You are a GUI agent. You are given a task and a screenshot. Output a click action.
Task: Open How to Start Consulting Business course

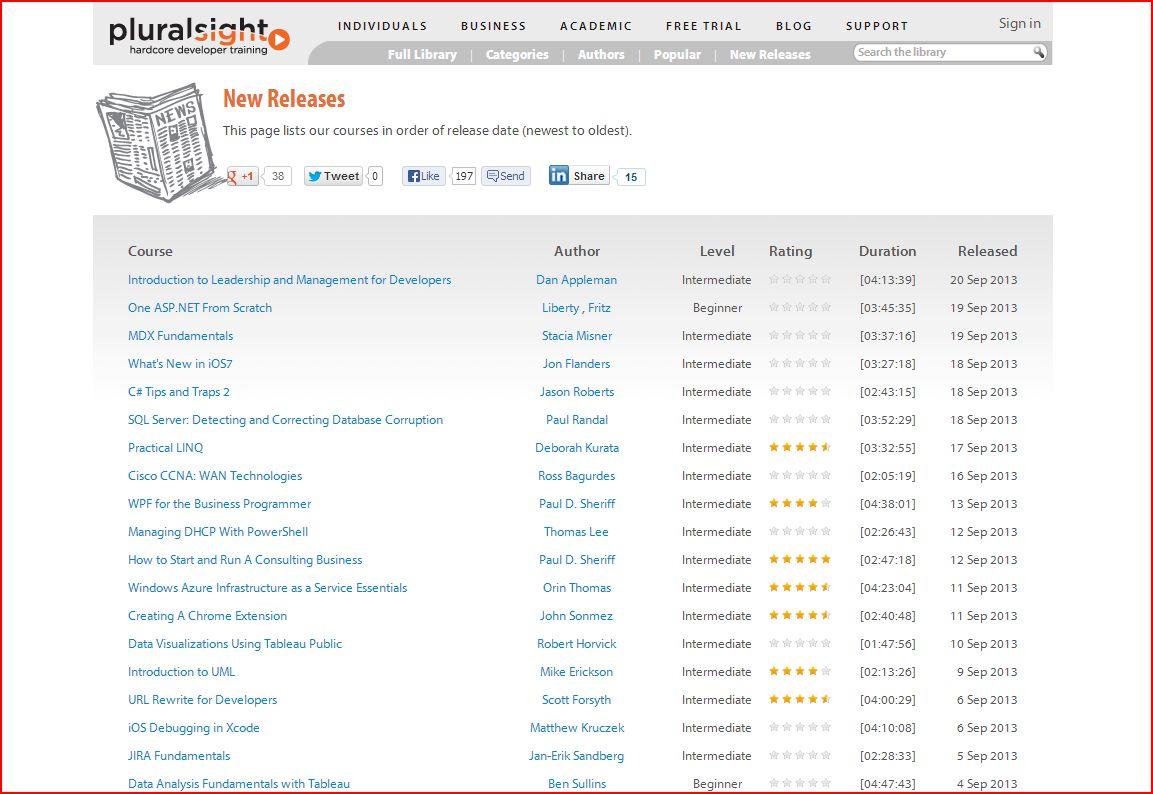pyautogui.click(x=245, y=559)
